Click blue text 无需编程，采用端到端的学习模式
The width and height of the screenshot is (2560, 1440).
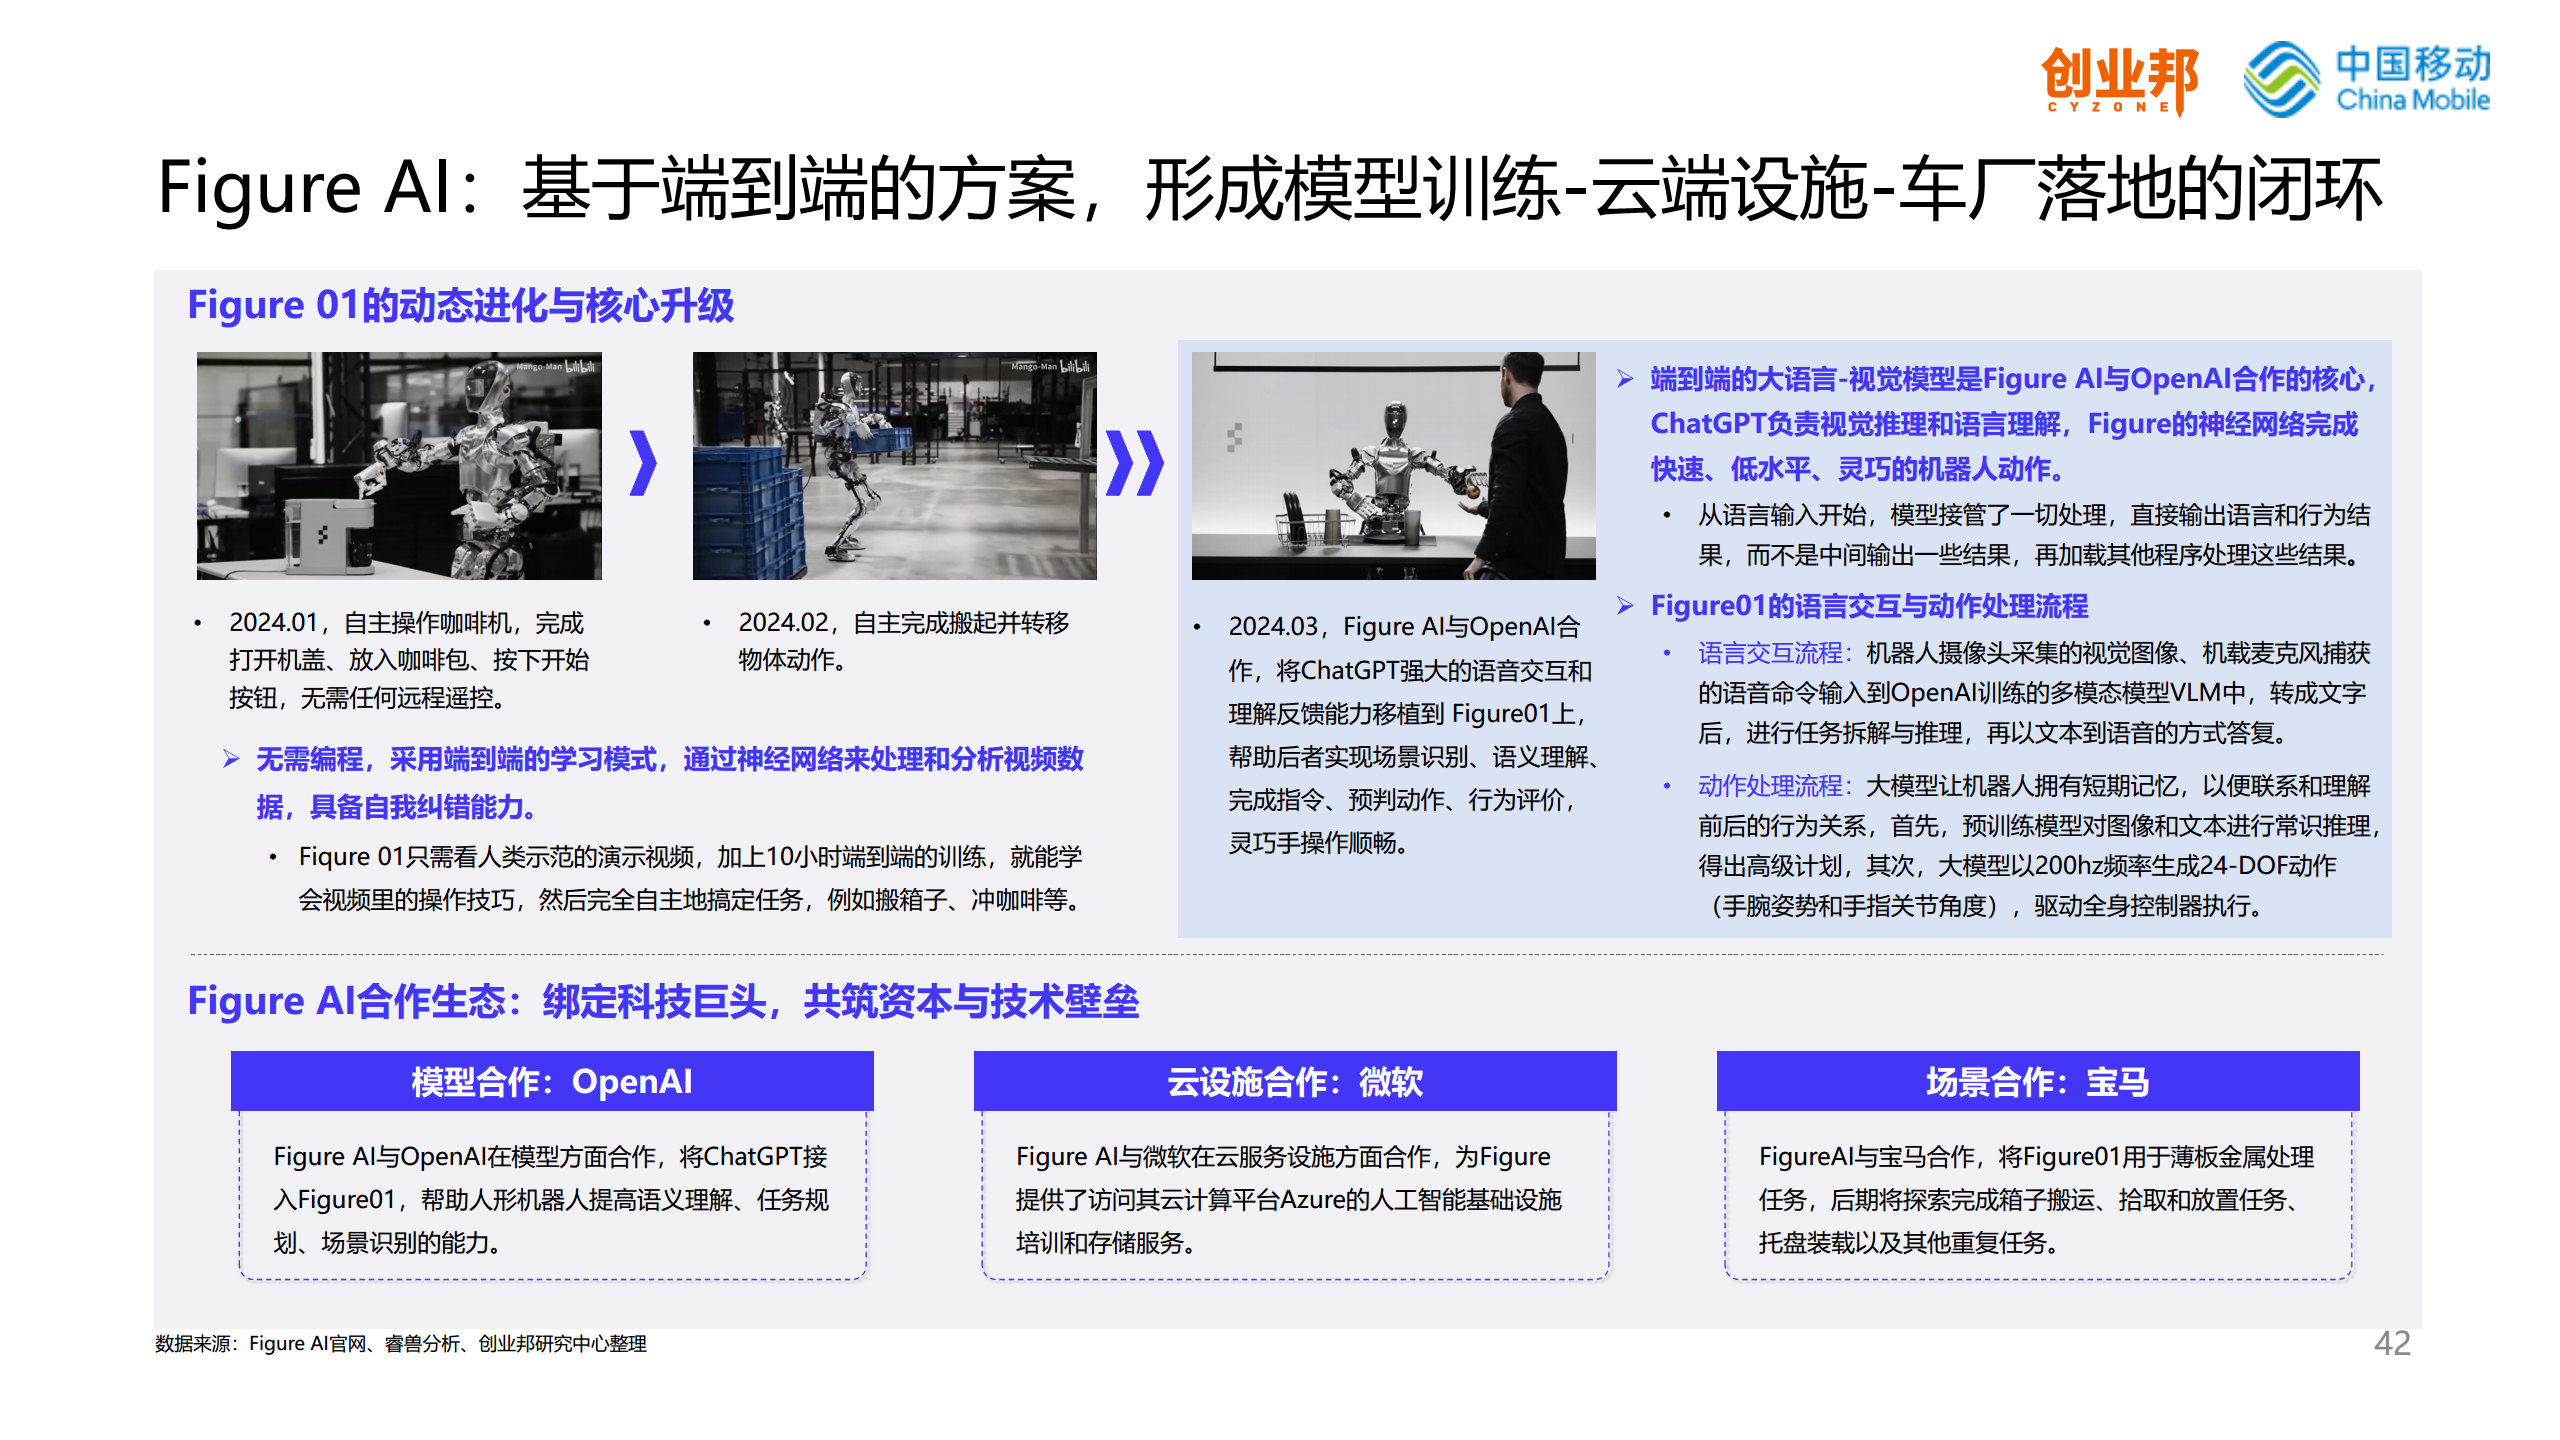click(x=669, y=783)
